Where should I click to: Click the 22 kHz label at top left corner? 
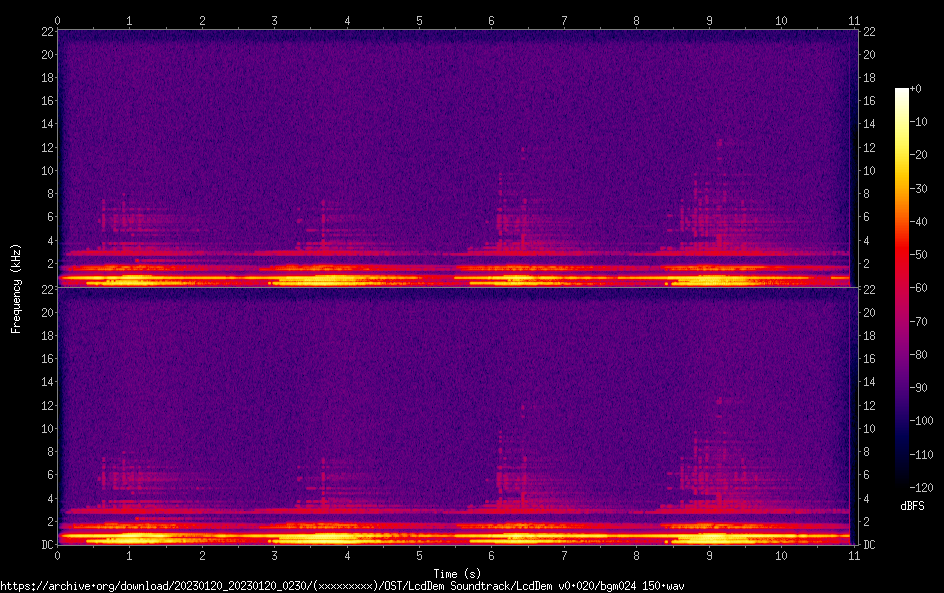click(x=46, y=31)
